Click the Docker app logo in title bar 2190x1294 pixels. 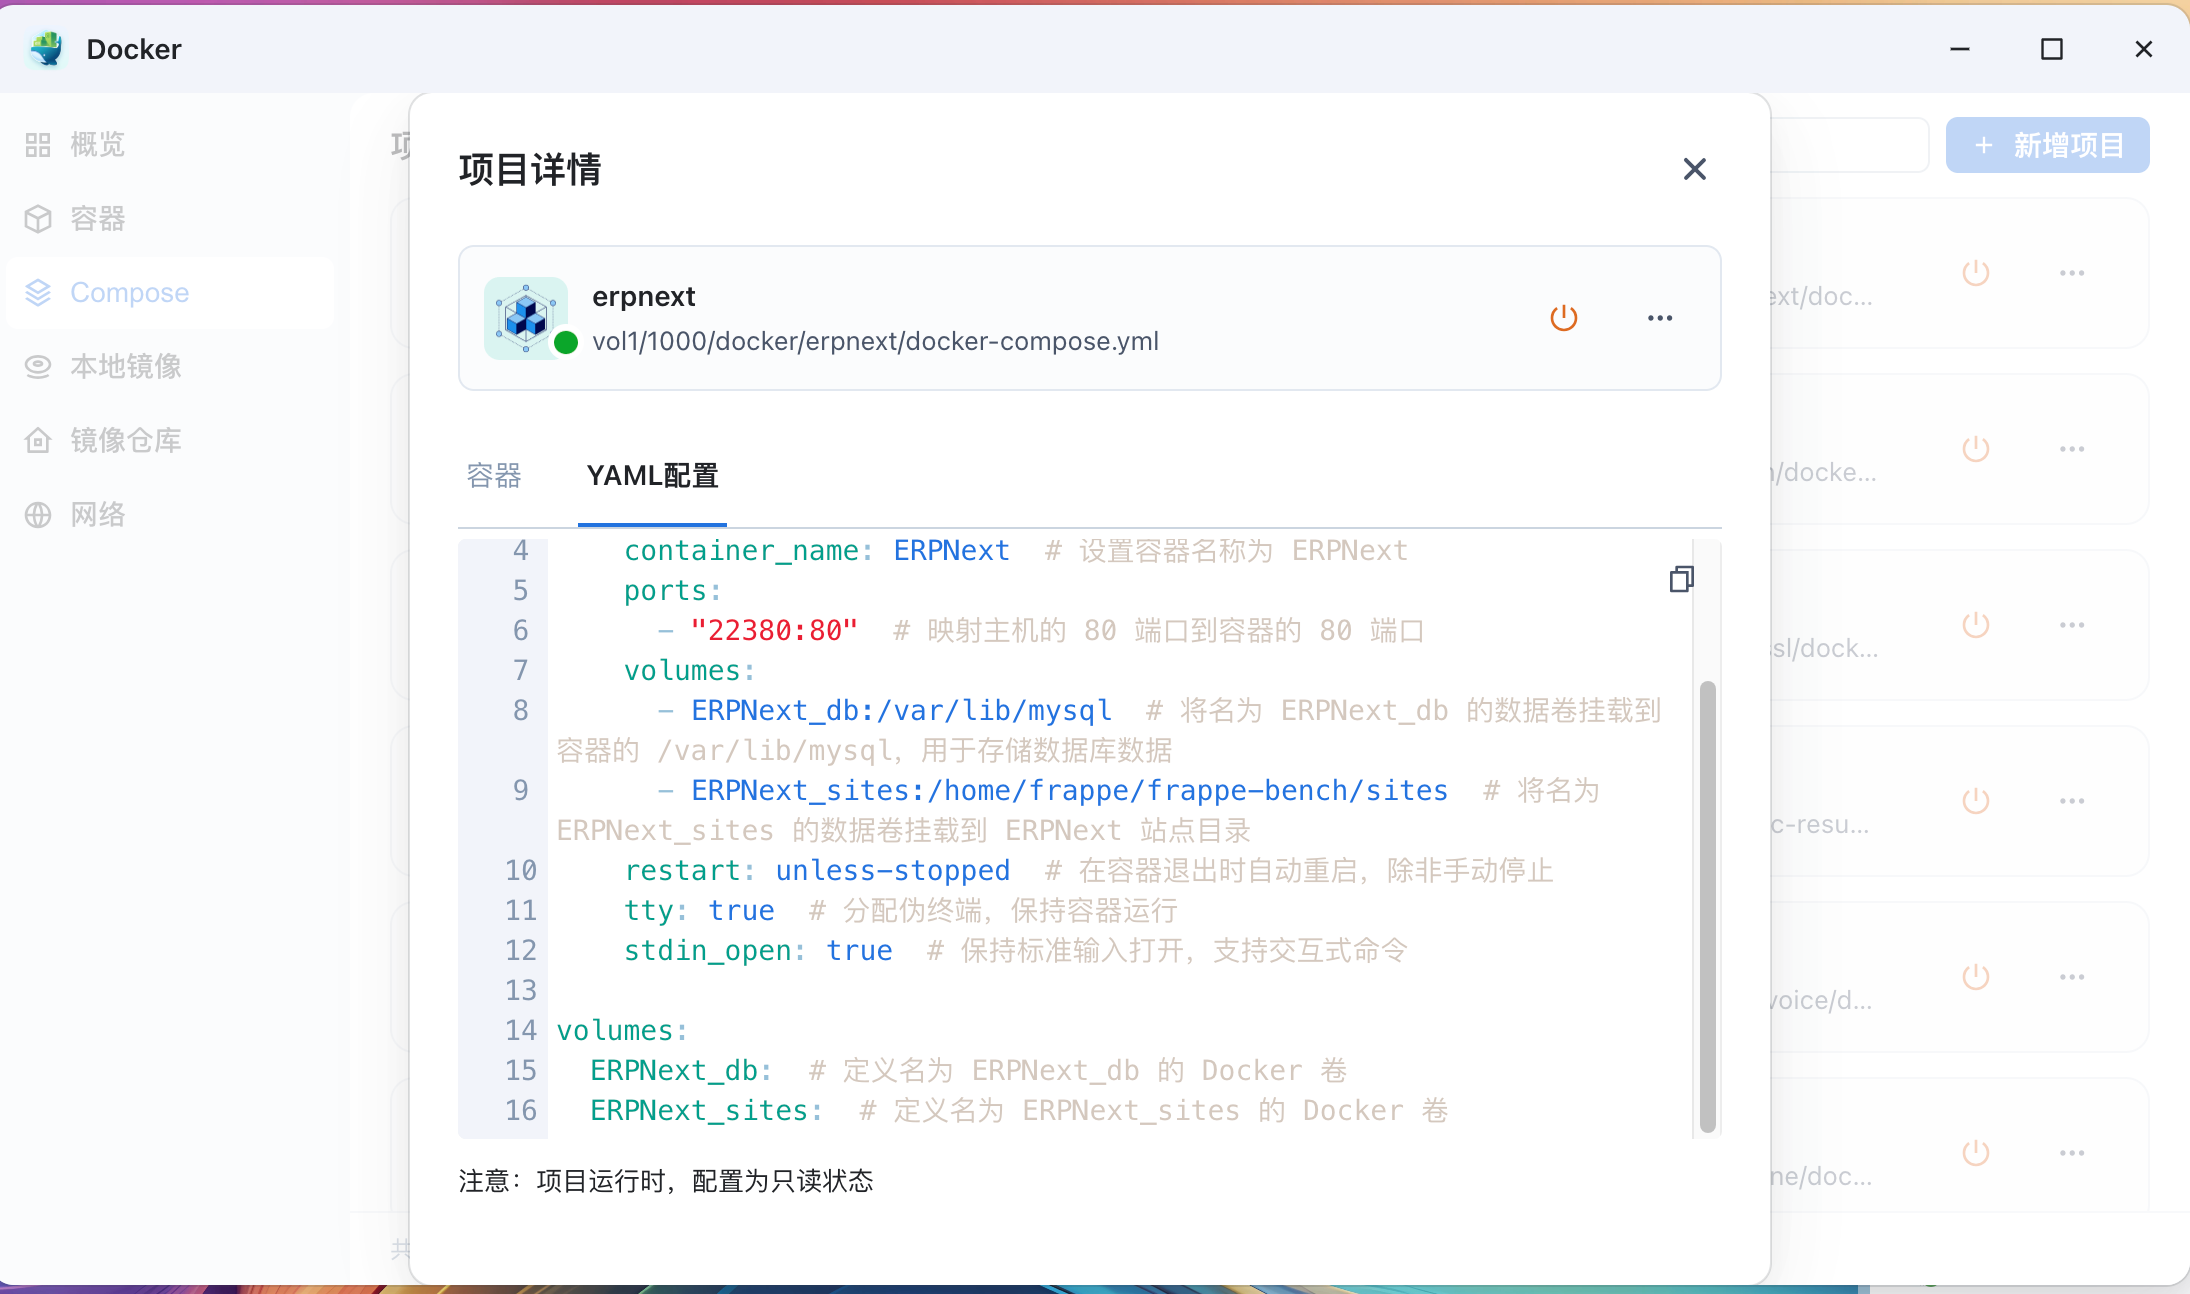pos(47,49)
